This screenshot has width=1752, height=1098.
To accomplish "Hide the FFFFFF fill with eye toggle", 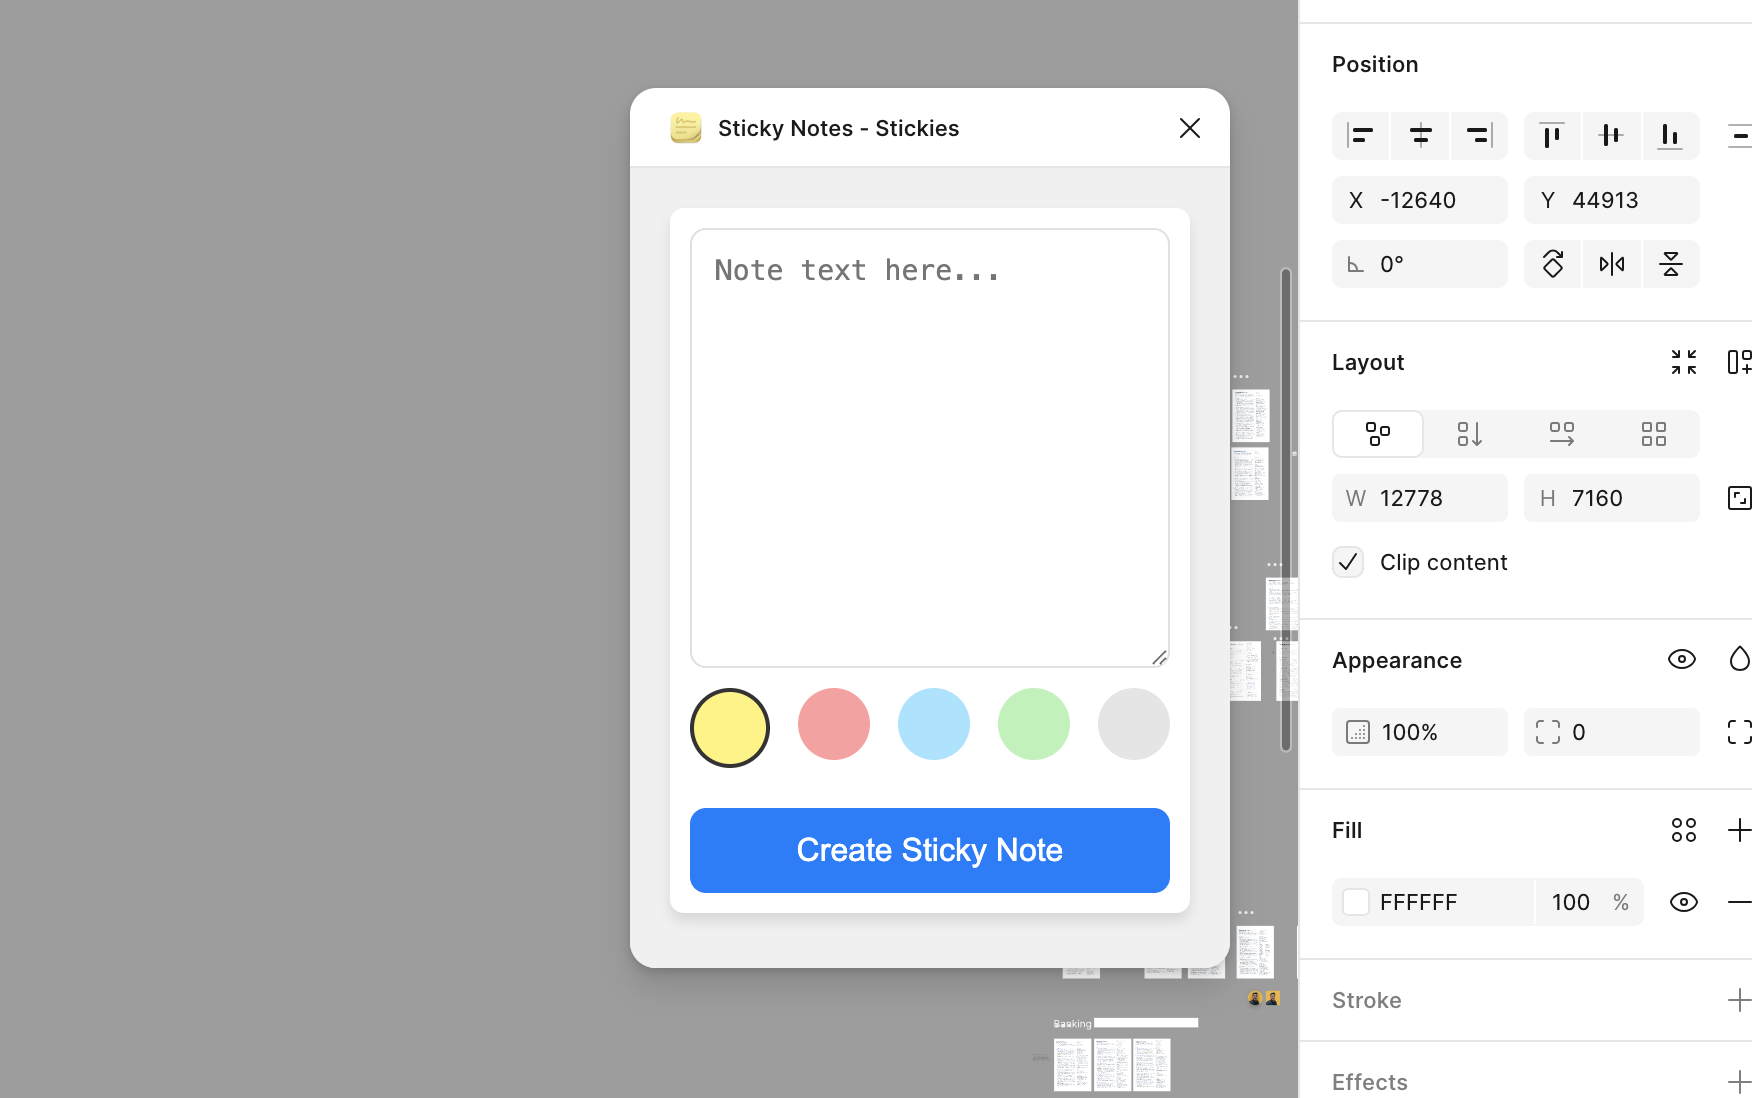I will (1684, 901).
